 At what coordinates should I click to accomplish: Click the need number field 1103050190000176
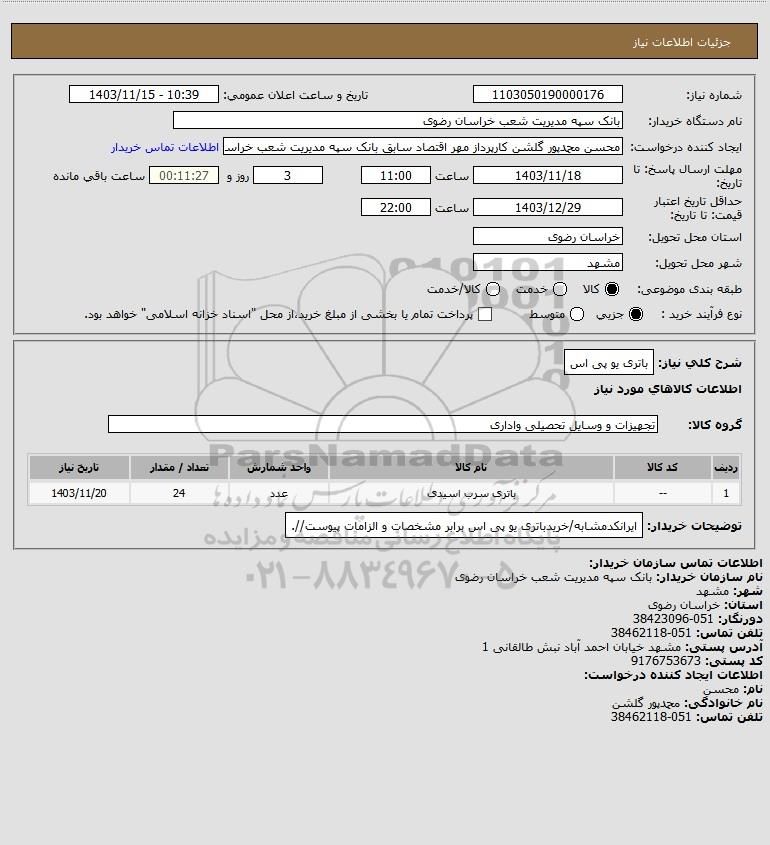pos(547,94)
